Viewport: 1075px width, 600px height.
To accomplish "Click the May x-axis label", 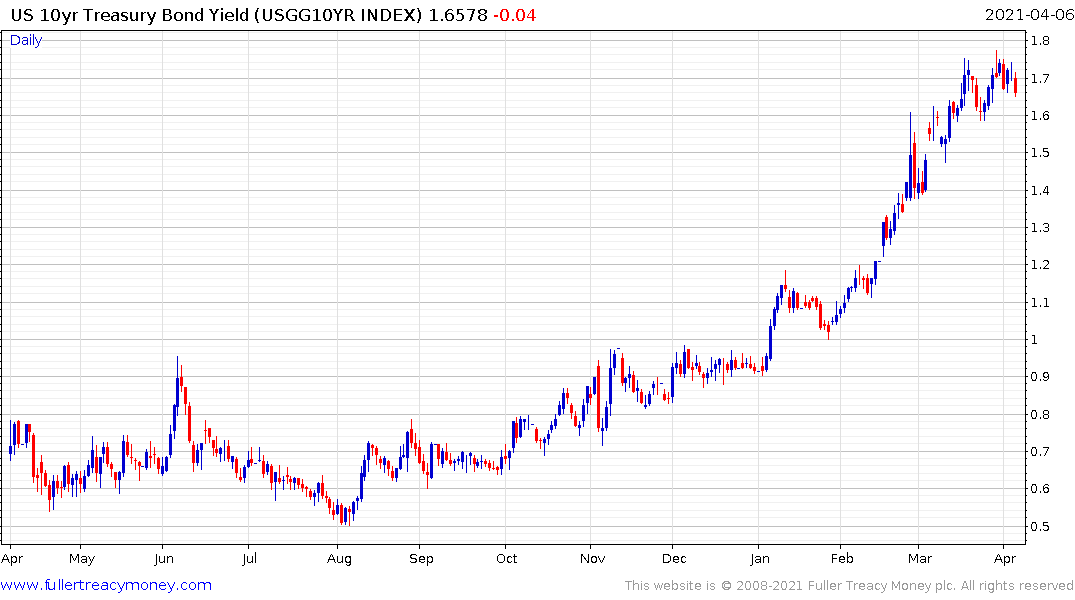I will point(82,559).
